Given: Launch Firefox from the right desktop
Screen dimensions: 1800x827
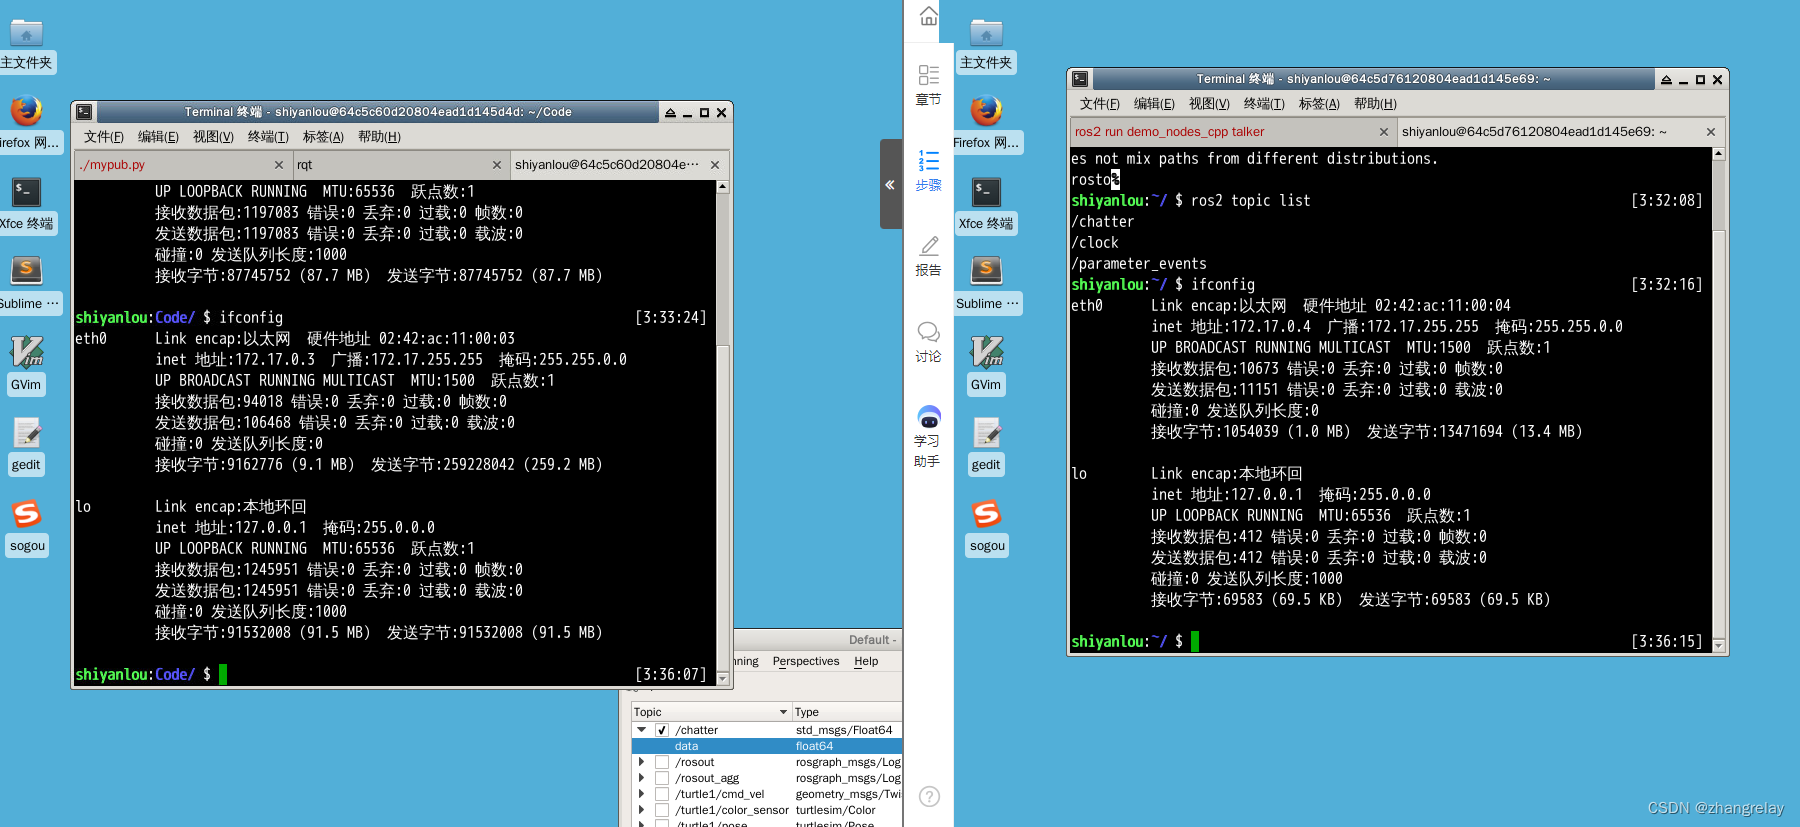Looking at the screenshot, I should pyautogui.click(x=986, y=110).
